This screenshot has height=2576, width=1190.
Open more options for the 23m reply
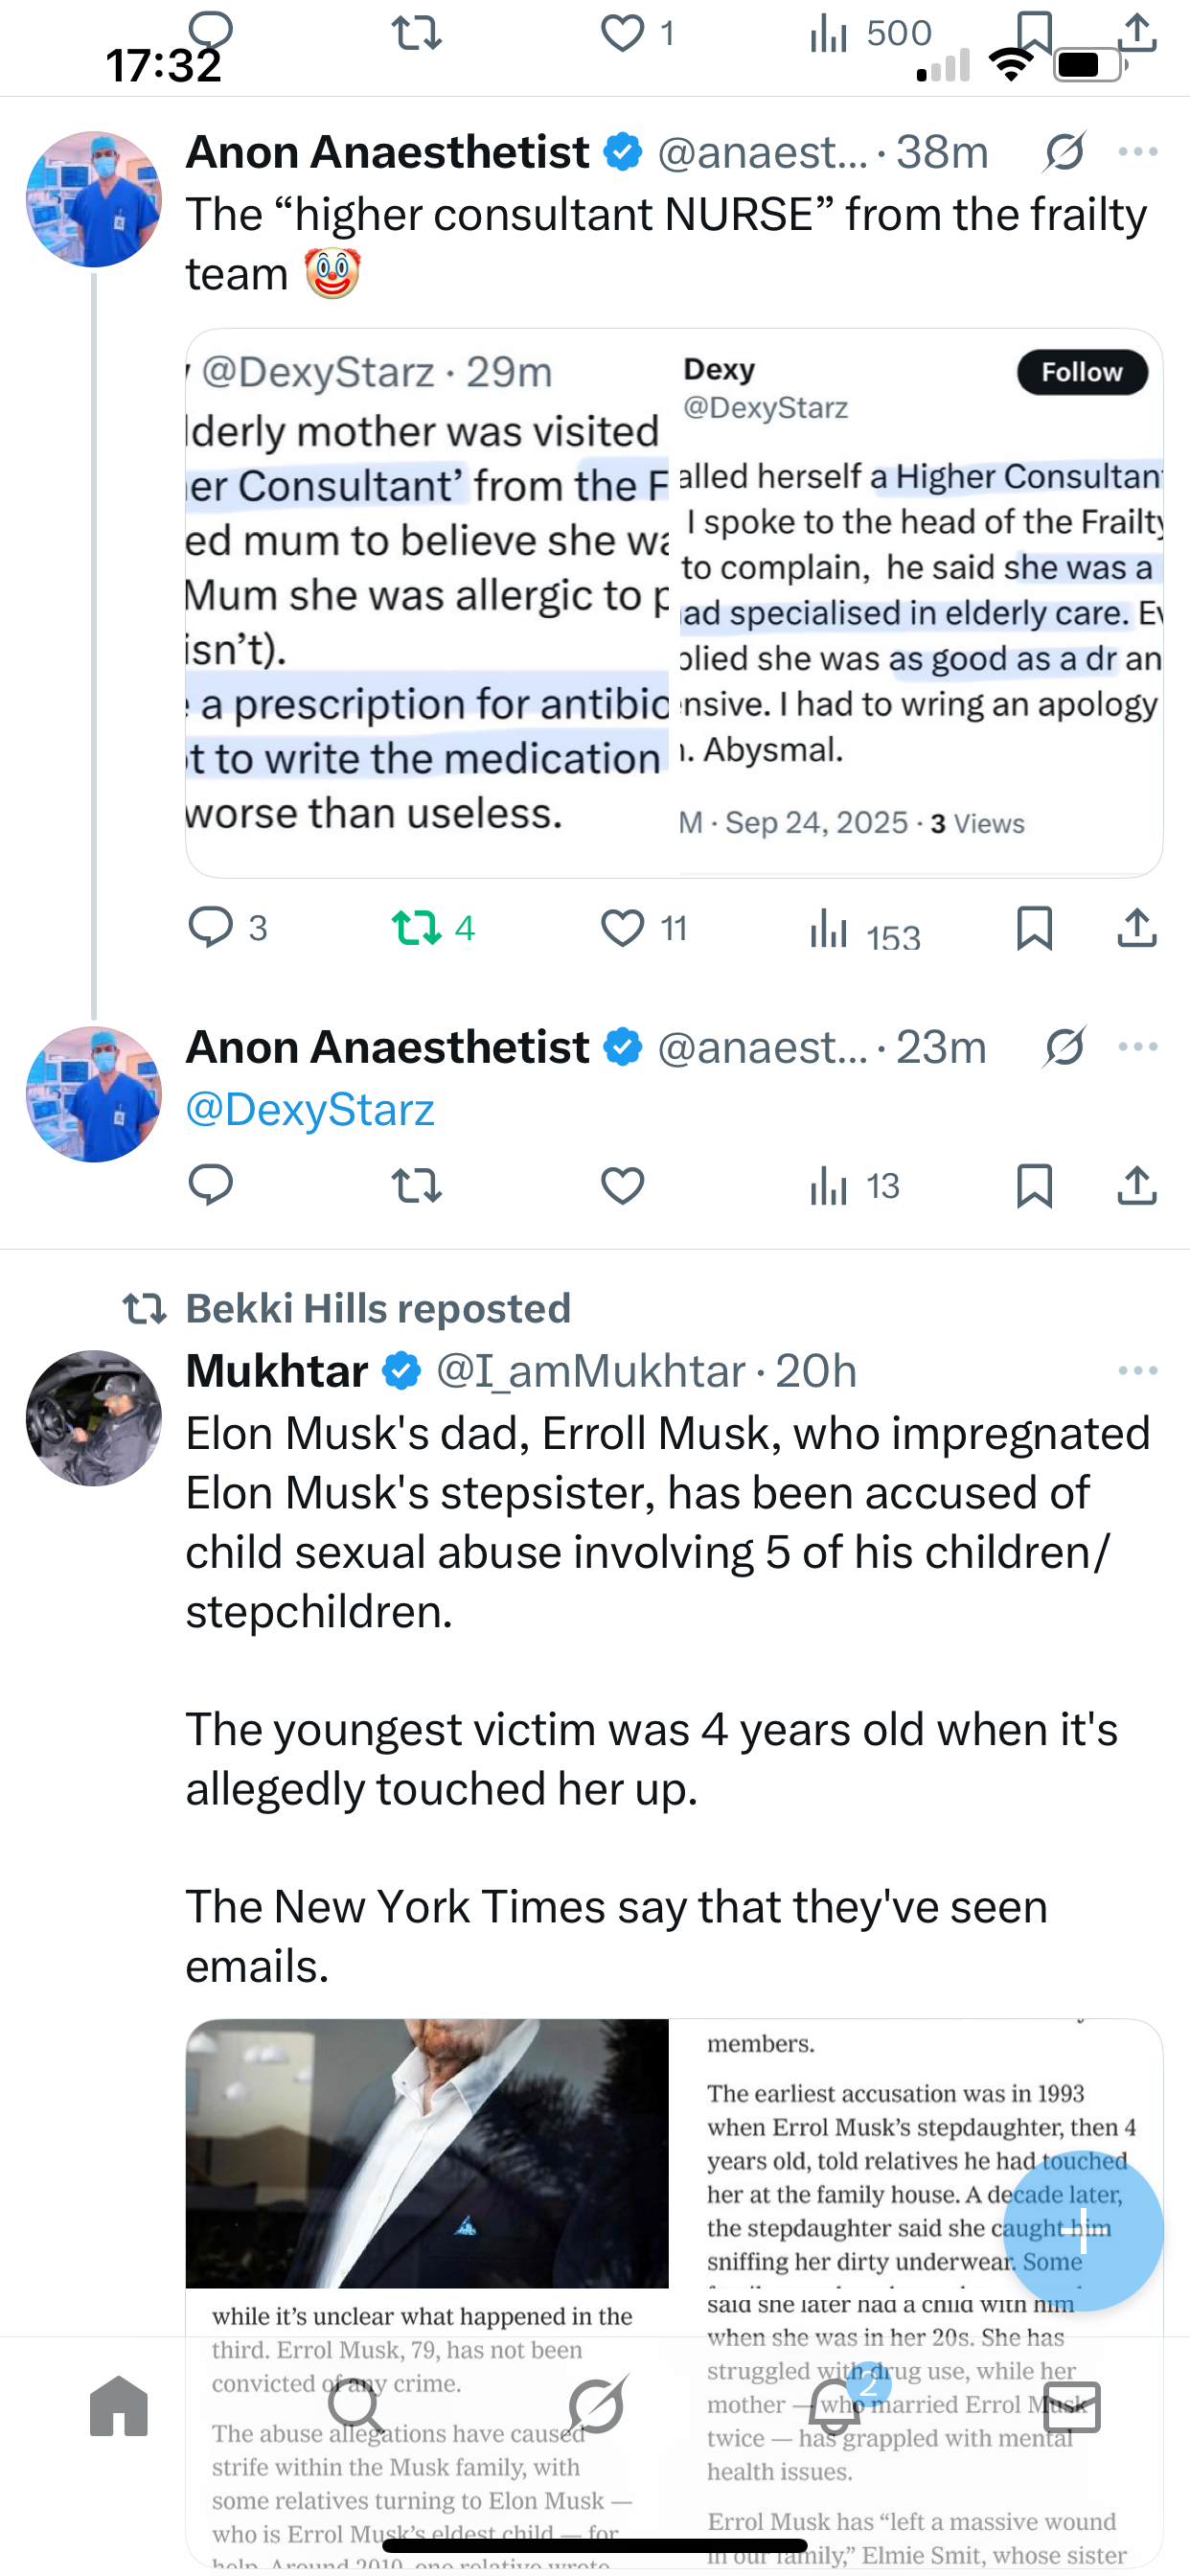(x=1138, y=1047)
